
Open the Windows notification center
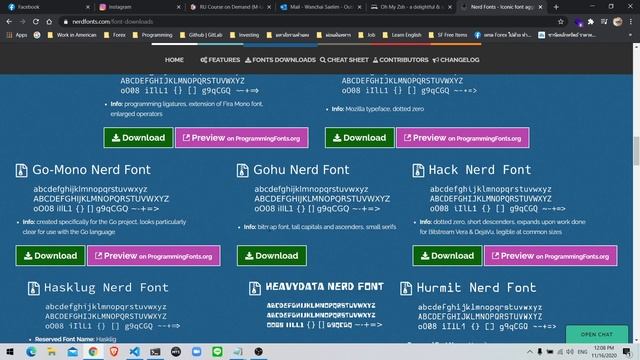pos(627,351)
